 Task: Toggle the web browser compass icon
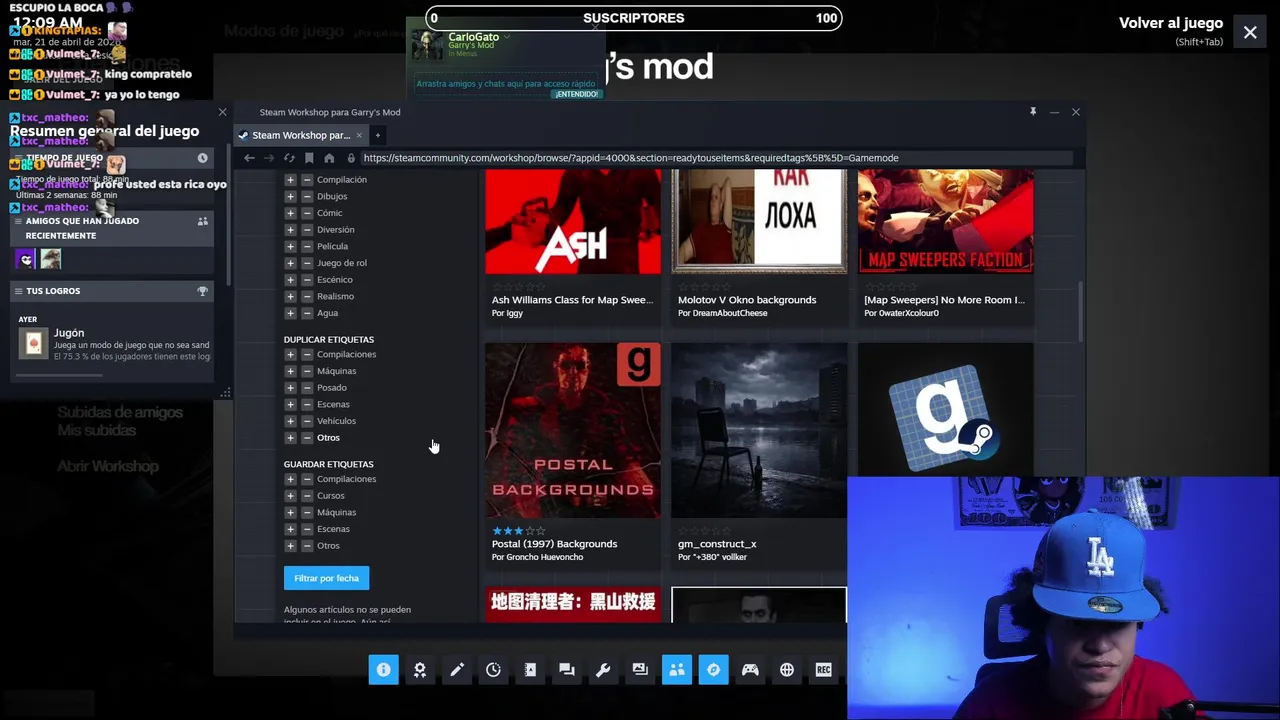click(x=713, y=670)
